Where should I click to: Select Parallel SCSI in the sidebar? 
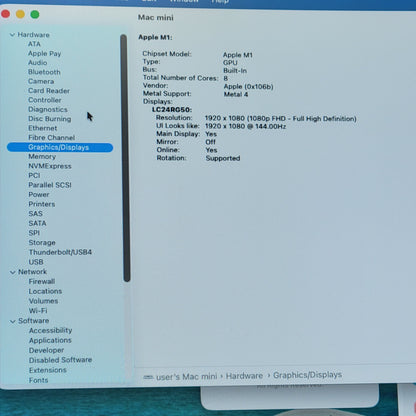pyautogui.click(x=50, y=185)
